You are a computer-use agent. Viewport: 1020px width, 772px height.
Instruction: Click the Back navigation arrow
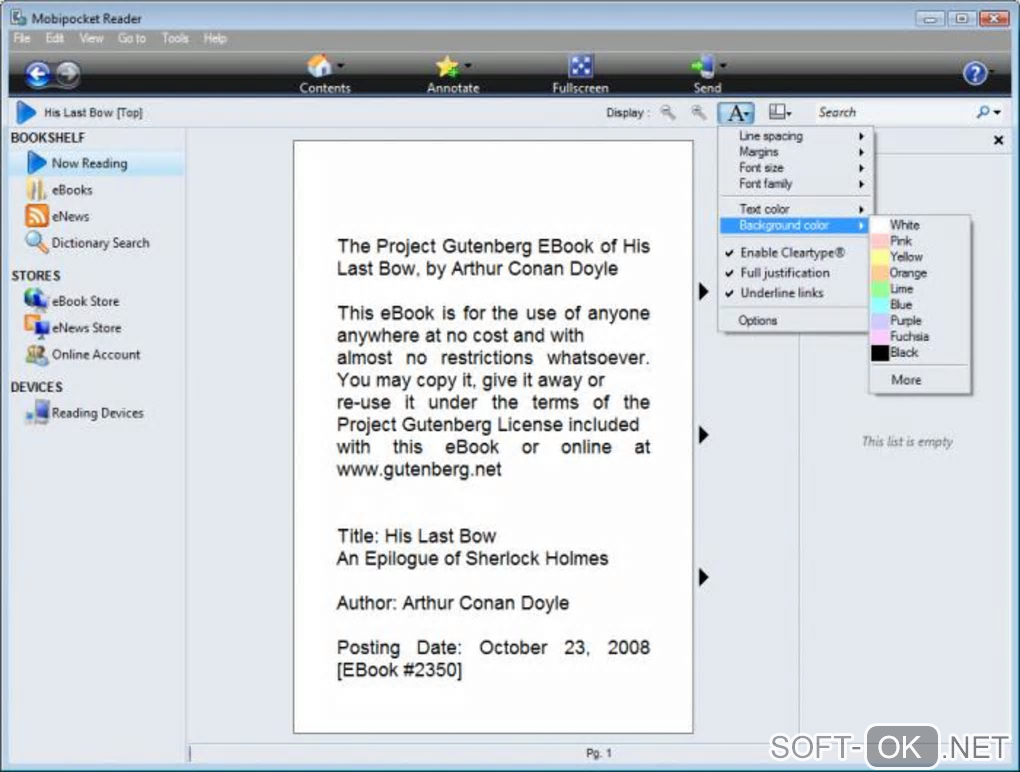[x=38, y=74]
